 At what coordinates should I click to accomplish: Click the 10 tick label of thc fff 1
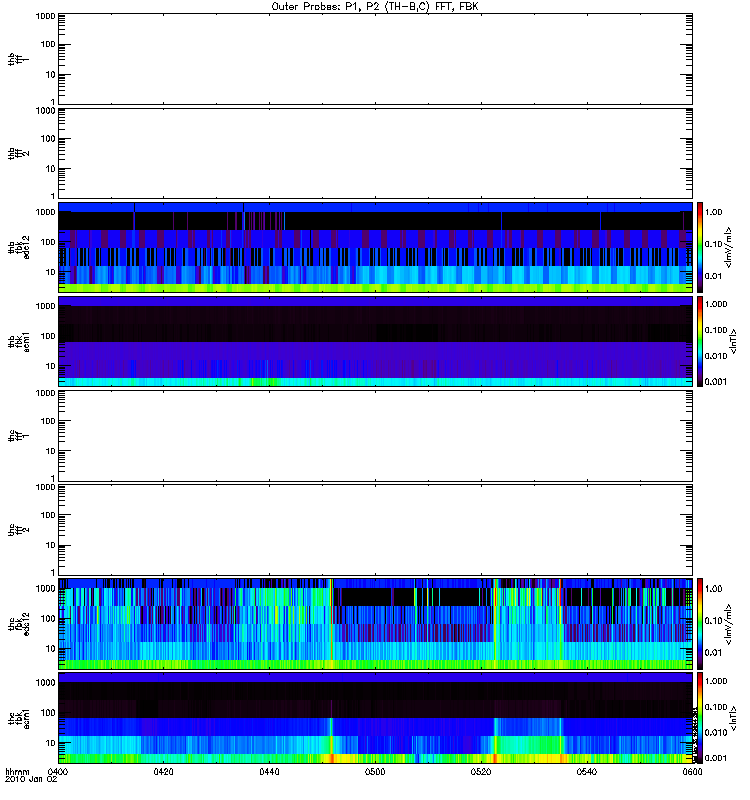[51, 451]
